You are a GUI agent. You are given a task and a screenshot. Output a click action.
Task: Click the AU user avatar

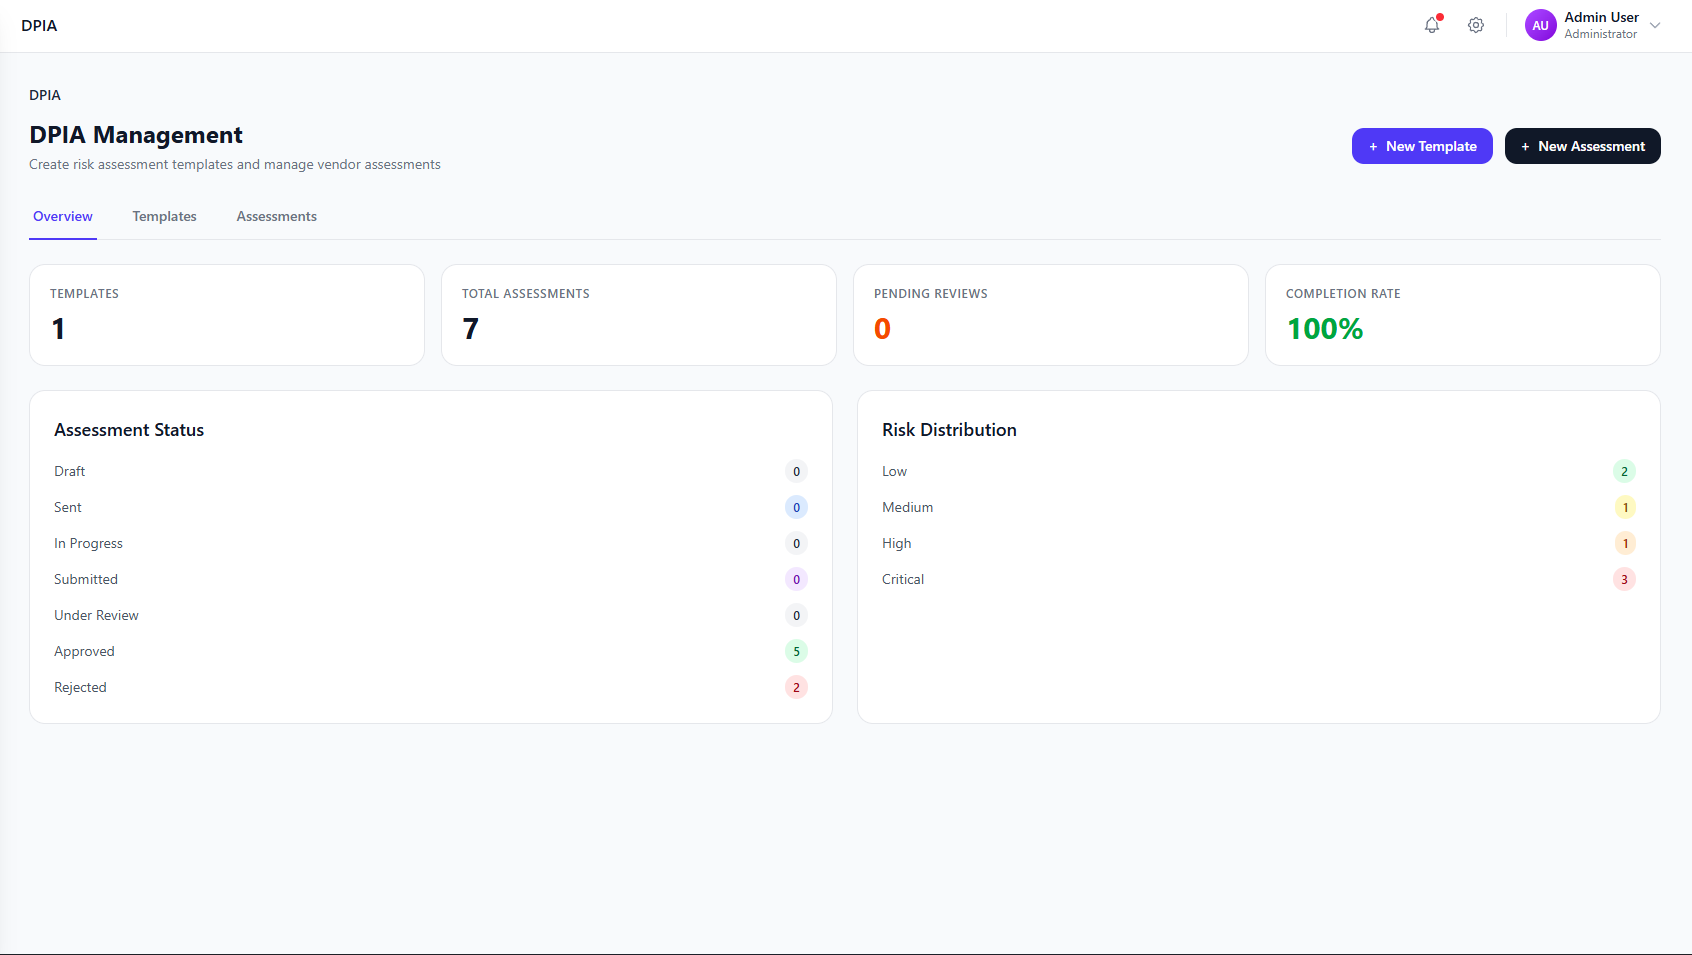(x=1540, y=26)
